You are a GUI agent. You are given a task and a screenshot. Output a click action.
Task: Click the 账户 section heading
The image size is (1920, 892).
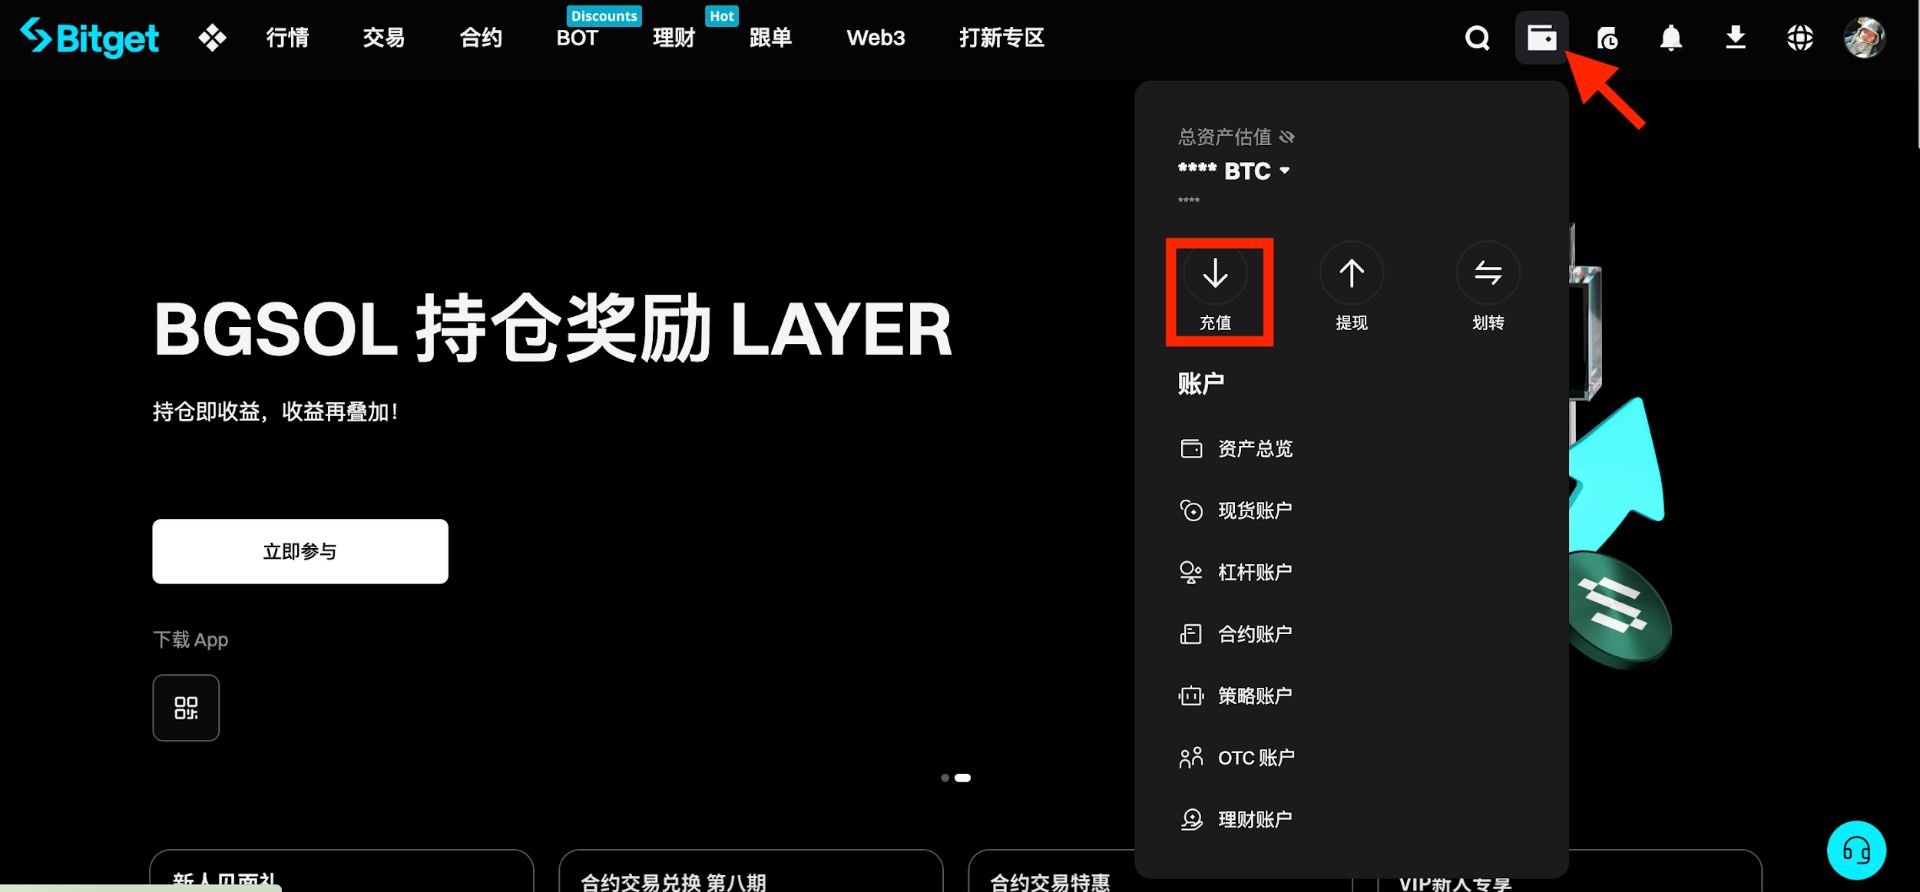(1200, 384)
